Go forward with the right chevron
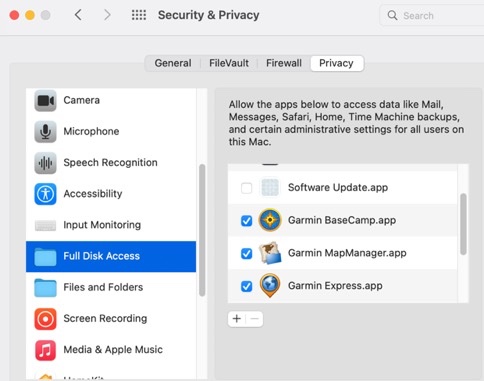The image size is (484, 381). click(107, 15)
